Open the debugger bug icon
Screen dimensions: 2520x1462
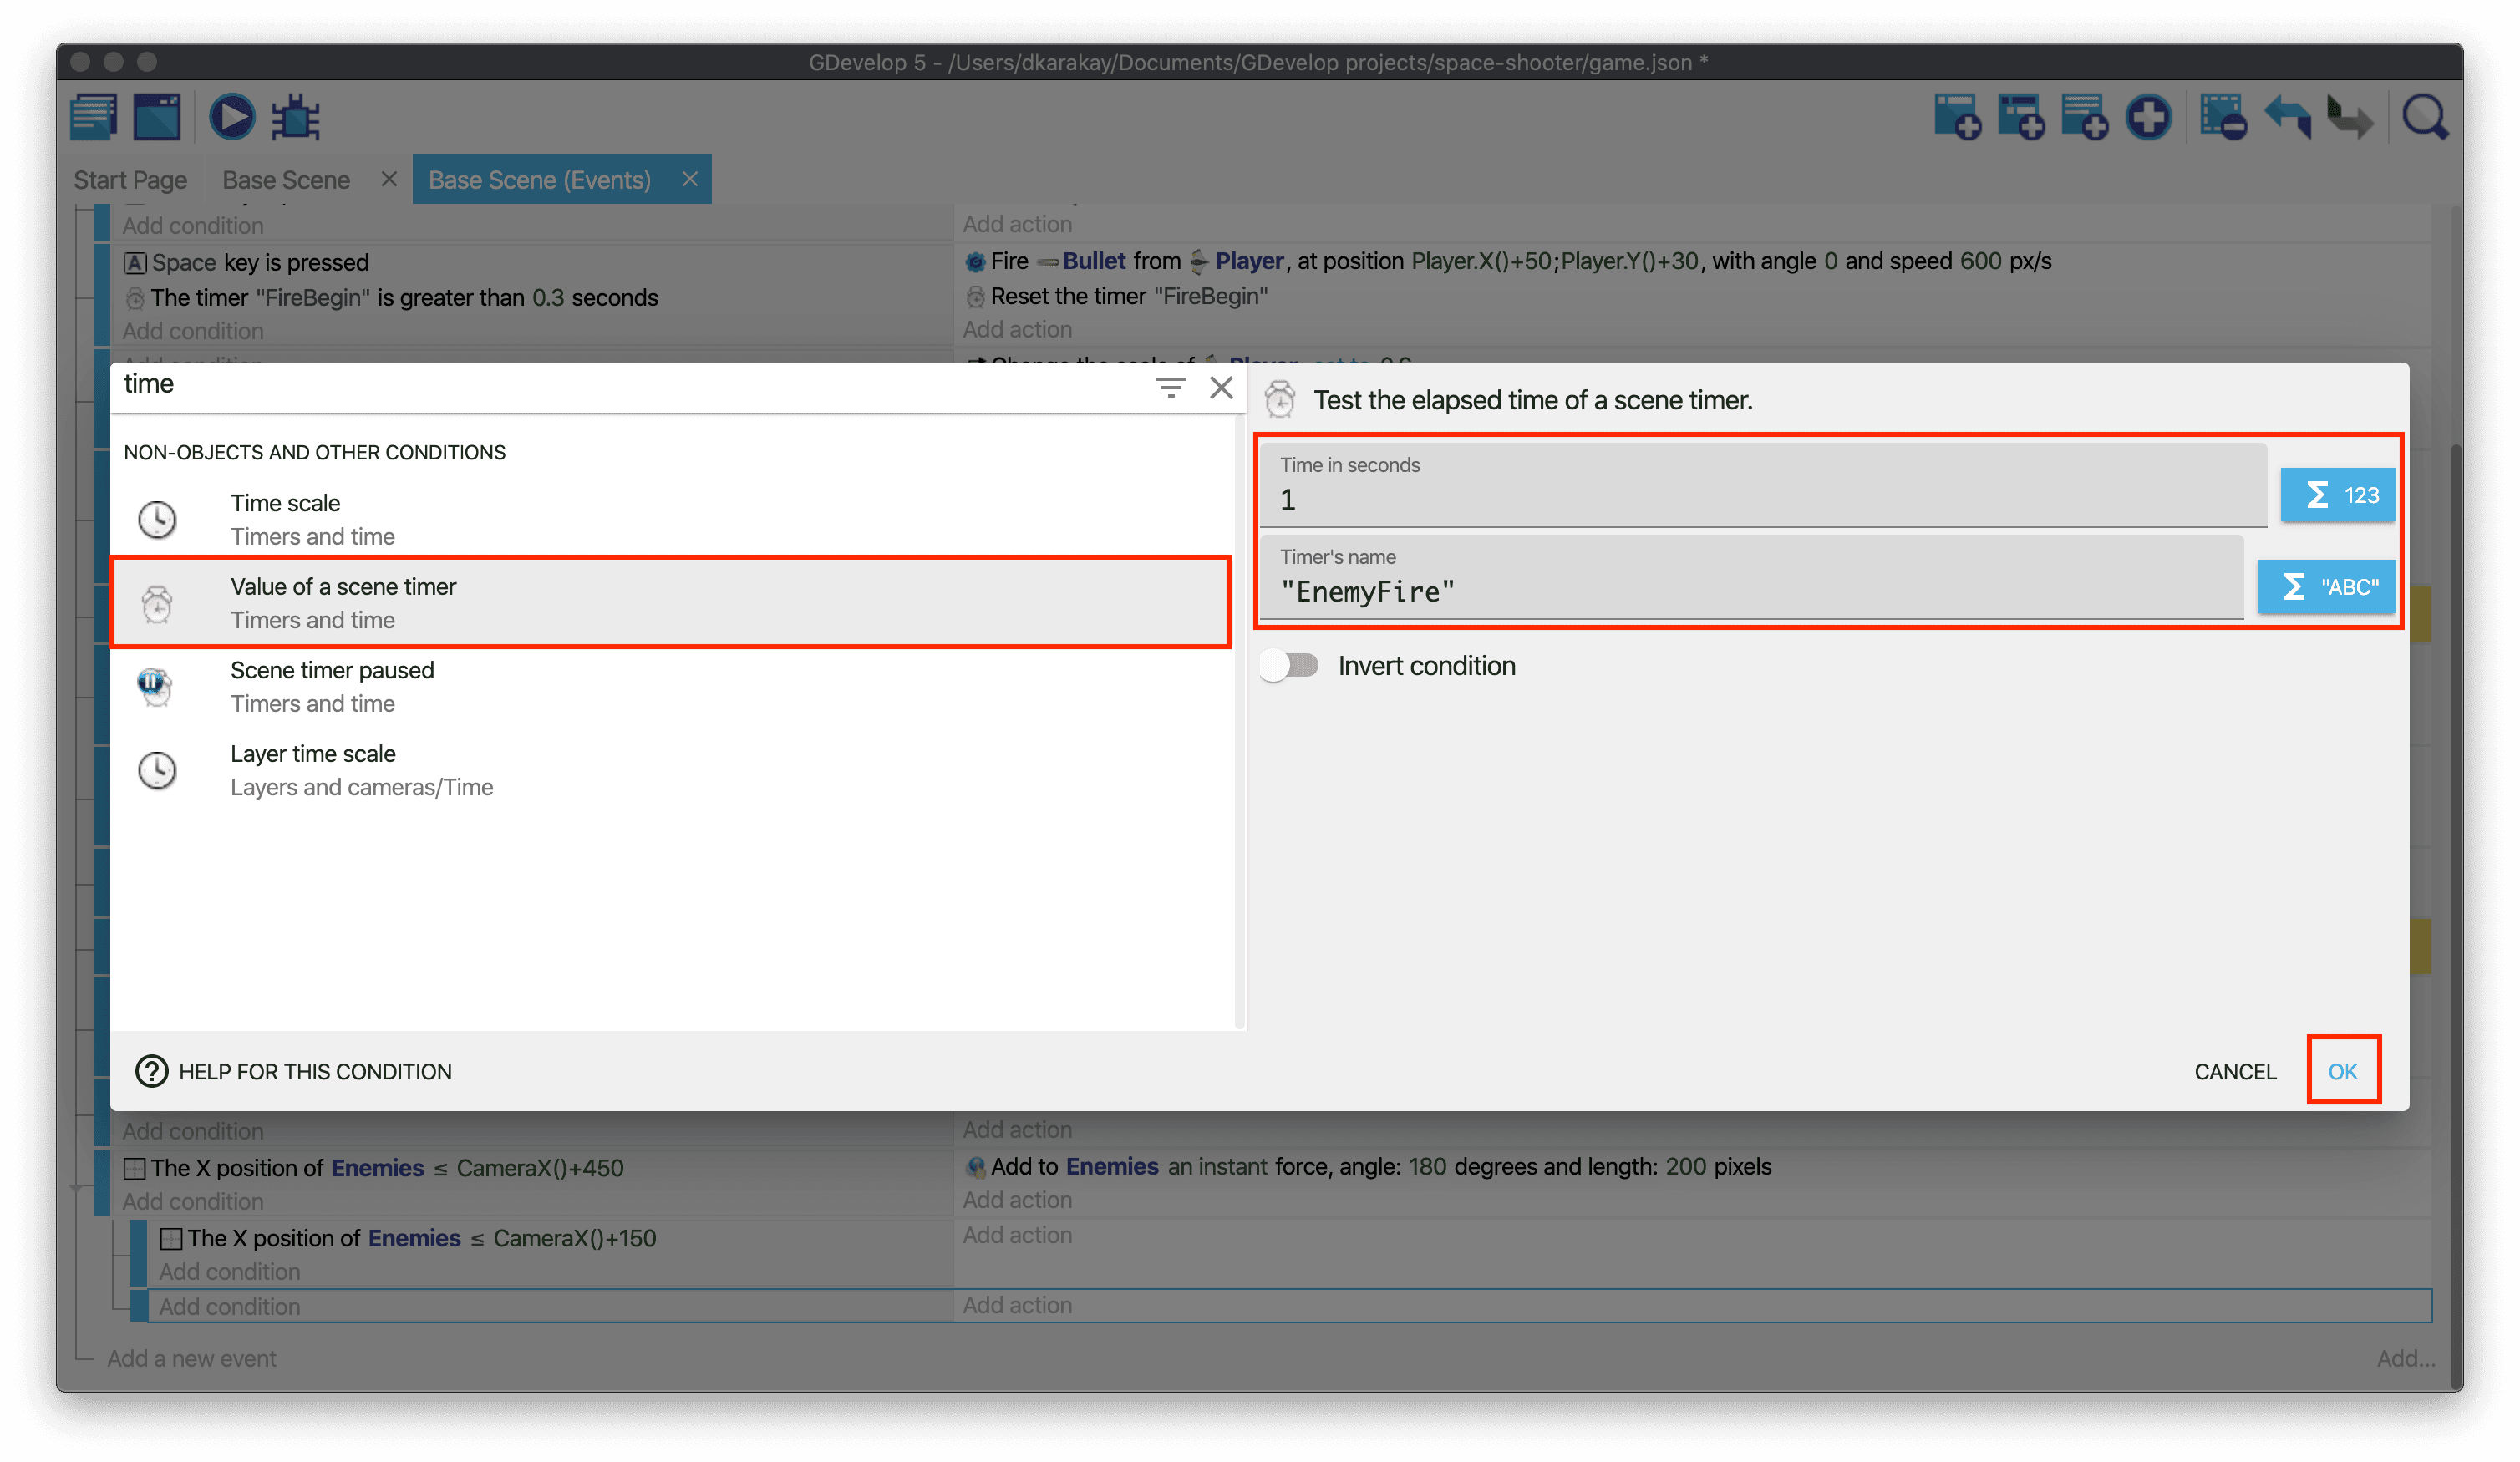coord(296,118)
